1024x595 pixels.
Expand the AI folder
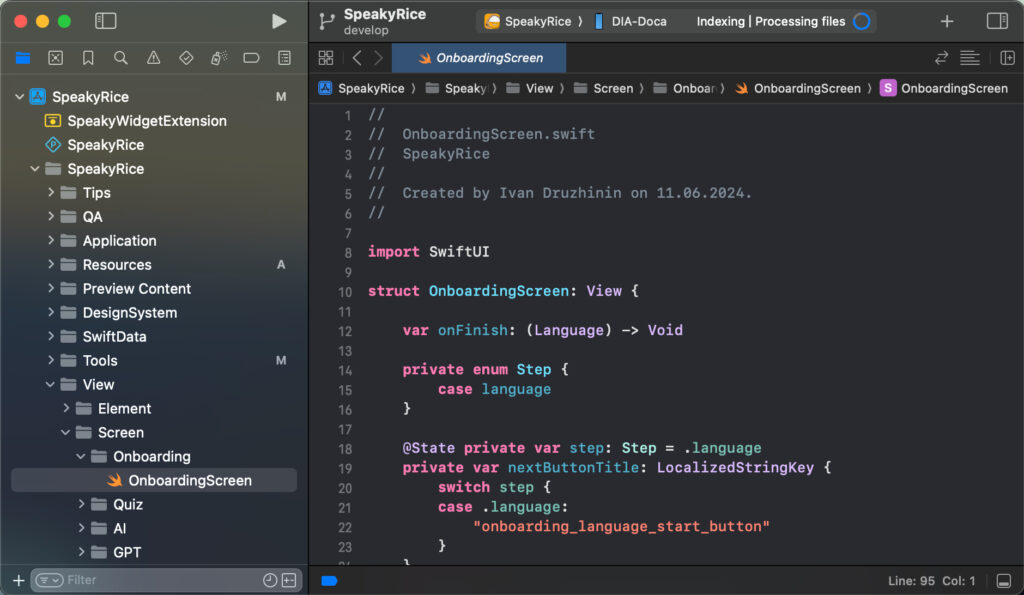point(81,528)
